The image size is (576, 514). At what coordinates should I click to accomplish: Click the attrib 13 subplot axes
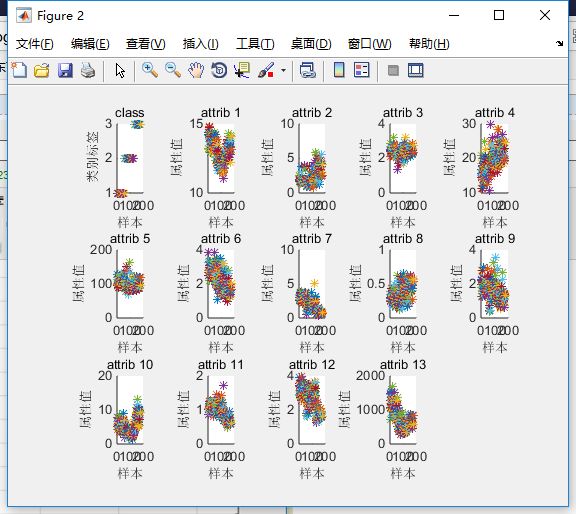(403, 410)
